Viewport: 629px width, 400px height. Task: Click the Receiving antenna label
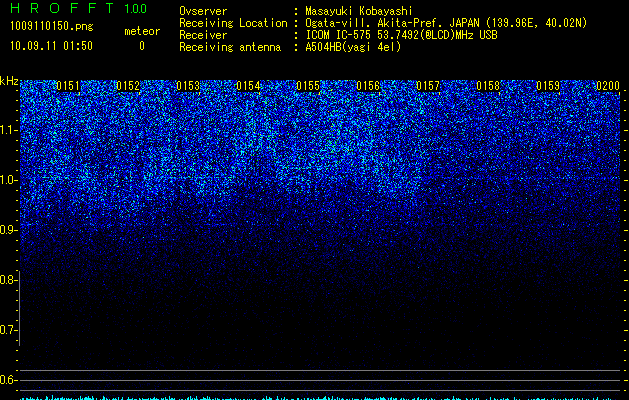[x=230, y=47]
